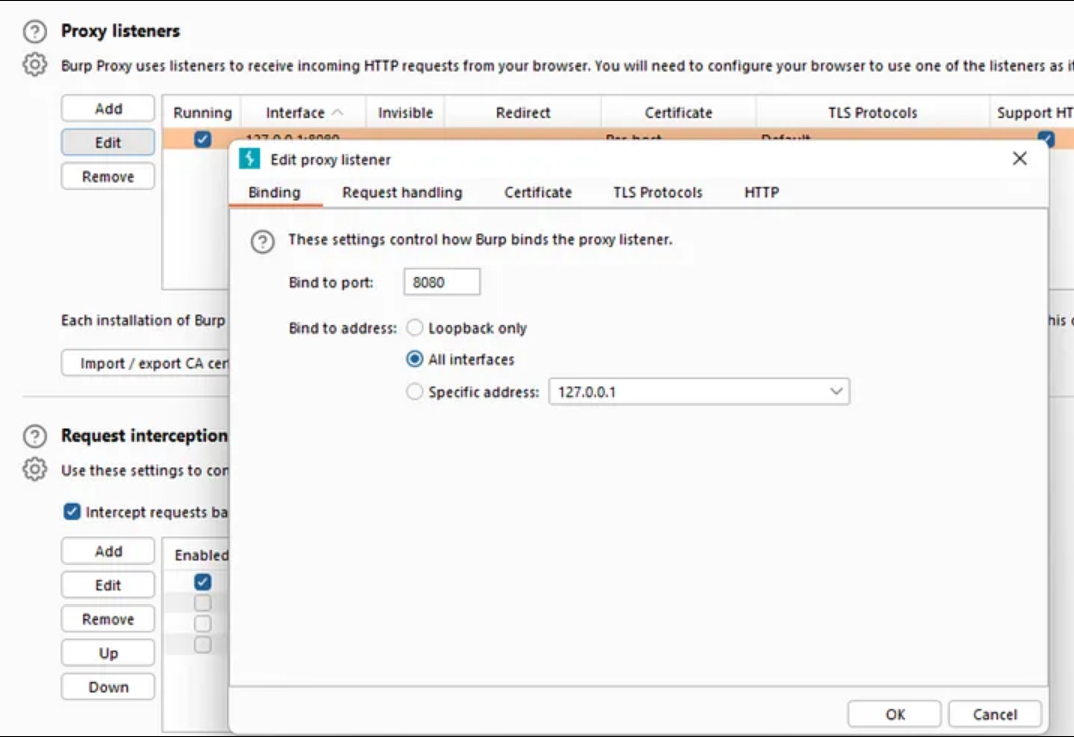Click the help icon in Binding tab
This screenshot has width=1074, height=737.
[x=262, y=242]
